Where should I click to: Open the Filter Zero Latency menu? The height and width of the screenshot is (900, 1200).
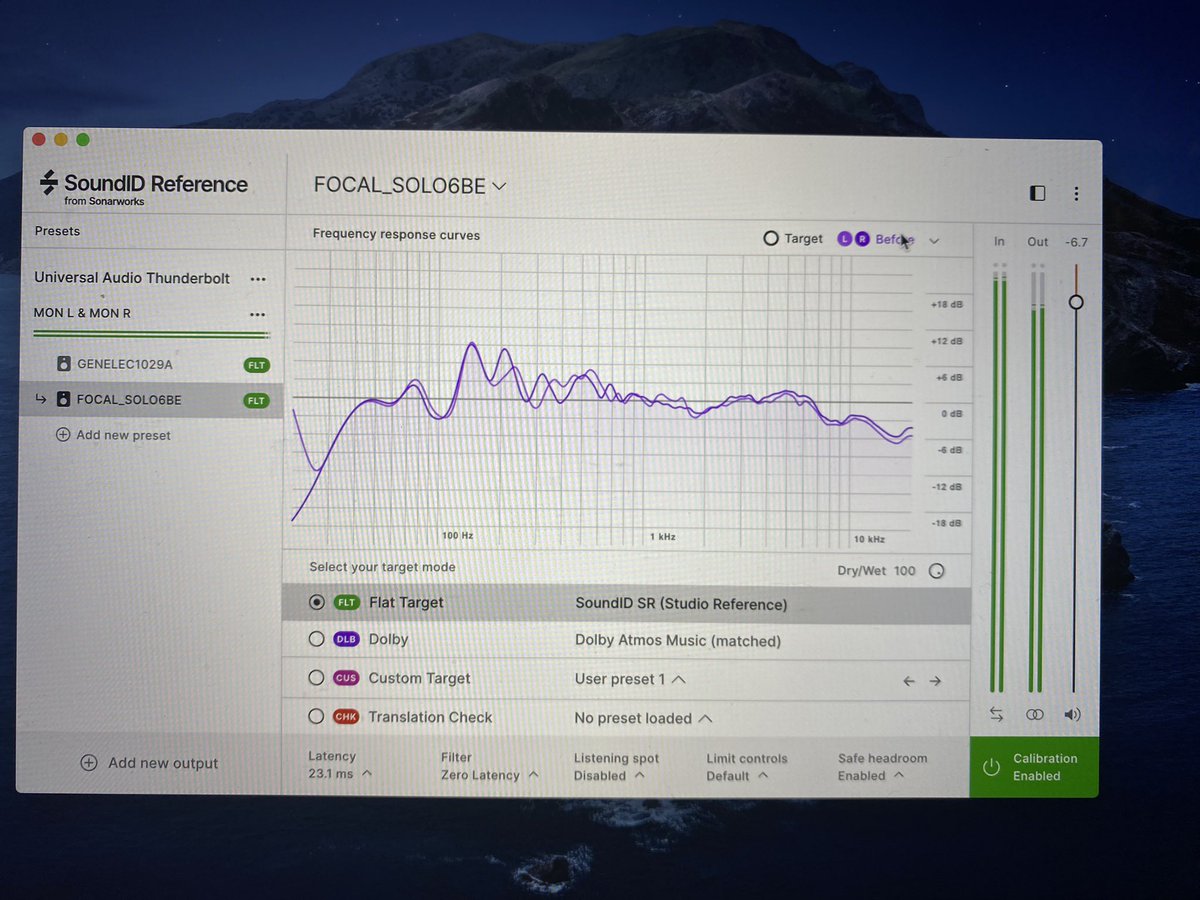(489, 766)
